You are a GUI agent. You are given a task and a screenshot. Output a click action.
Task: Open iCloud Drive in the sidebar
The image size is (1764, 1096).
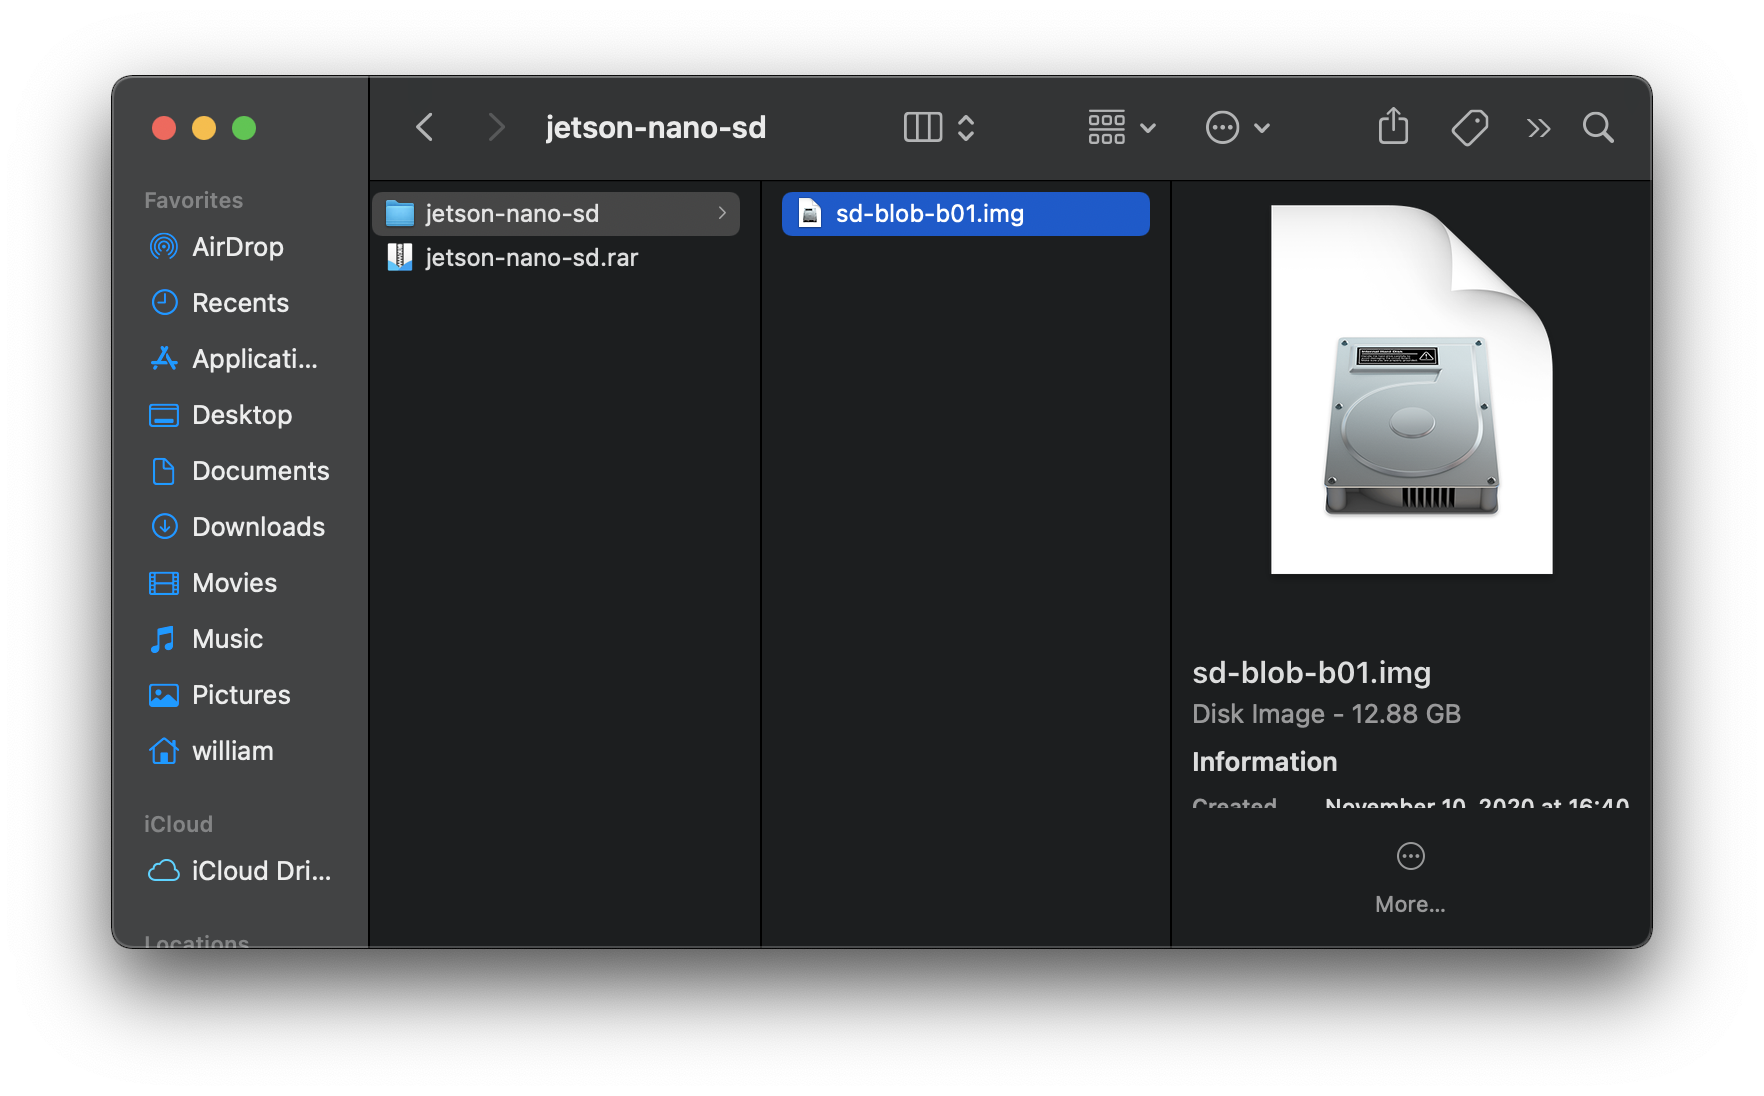[260, 871]
